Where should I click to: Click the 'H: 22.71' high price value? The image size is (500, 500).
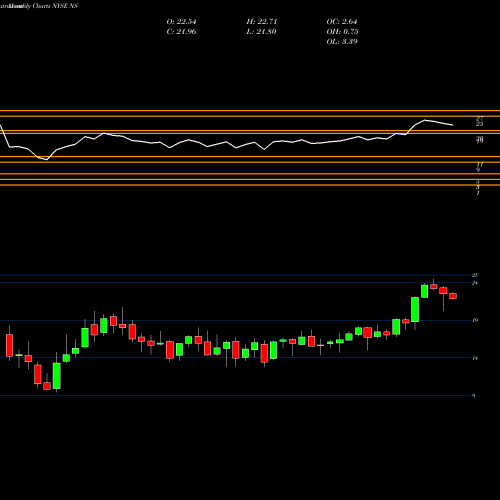[262, 22]
